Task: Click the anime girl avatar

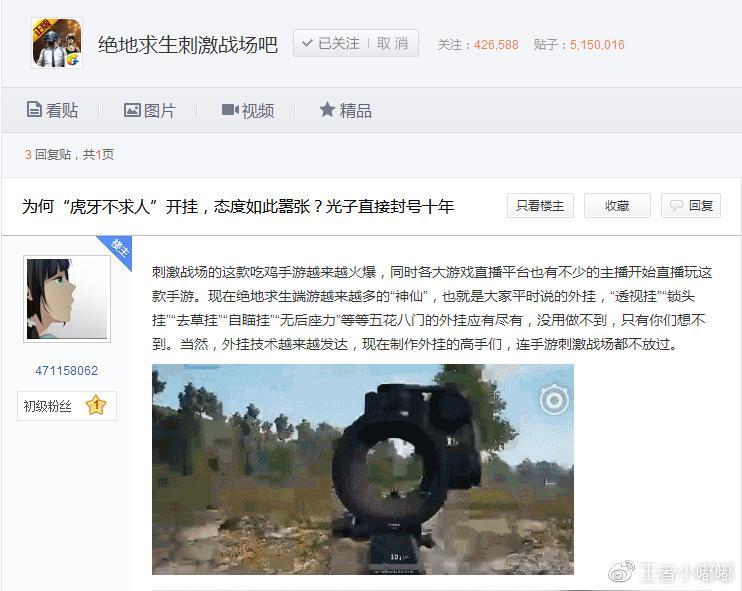Action: (67, 299)
